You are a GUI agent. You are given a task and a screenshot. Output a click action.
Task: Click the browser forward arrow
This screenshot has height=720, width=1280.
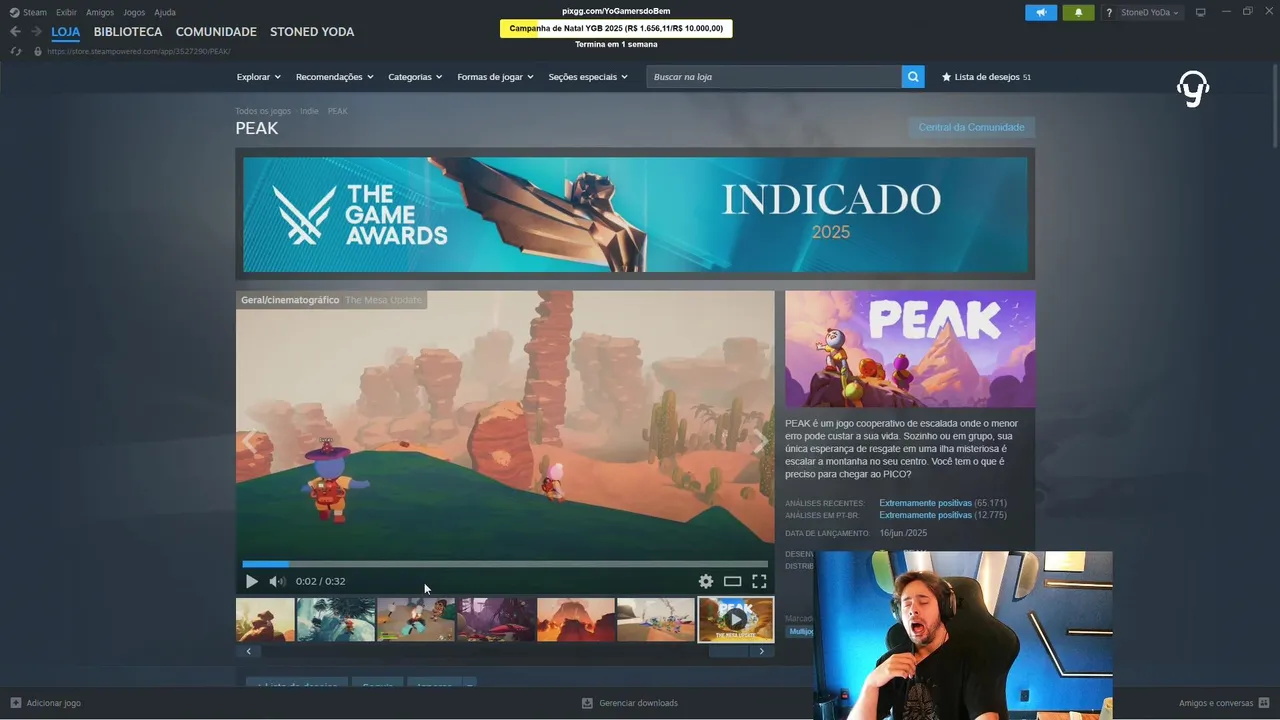coord(36,32)
